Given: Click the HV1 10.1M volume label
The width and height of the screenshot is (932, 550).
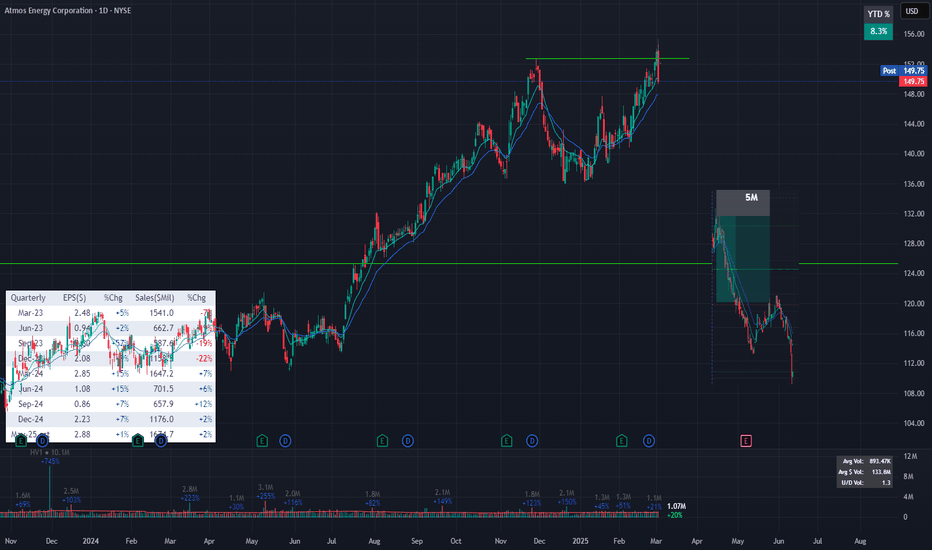Looking at the screenshot, I should click(50, 452).
